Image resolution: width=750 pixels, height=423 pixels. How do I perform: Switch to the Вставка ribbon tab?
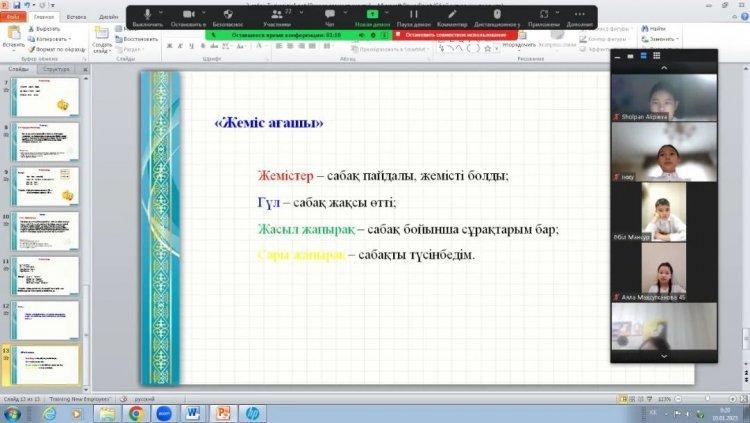pos(77,17)
